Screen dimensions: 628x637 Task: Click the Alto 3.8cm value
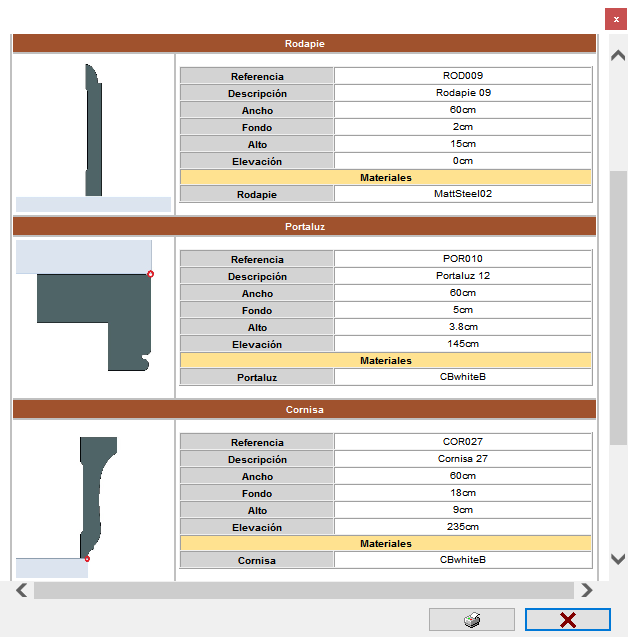[463, 327]
